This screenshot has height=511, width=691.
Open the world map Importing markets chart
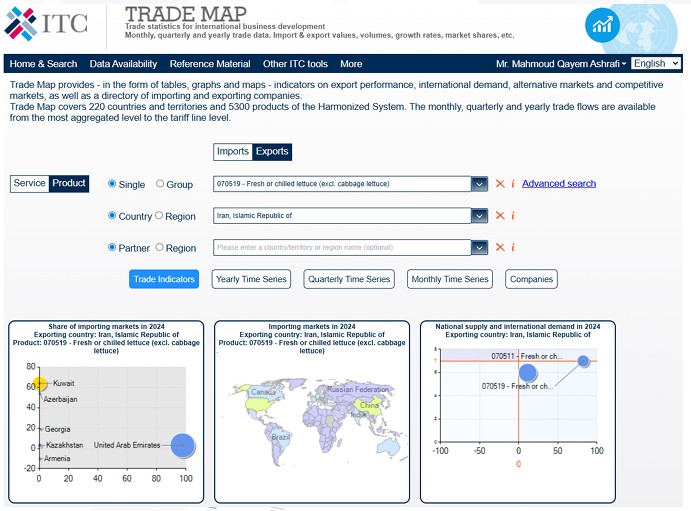pyautogui.click(x=312, y=412)
